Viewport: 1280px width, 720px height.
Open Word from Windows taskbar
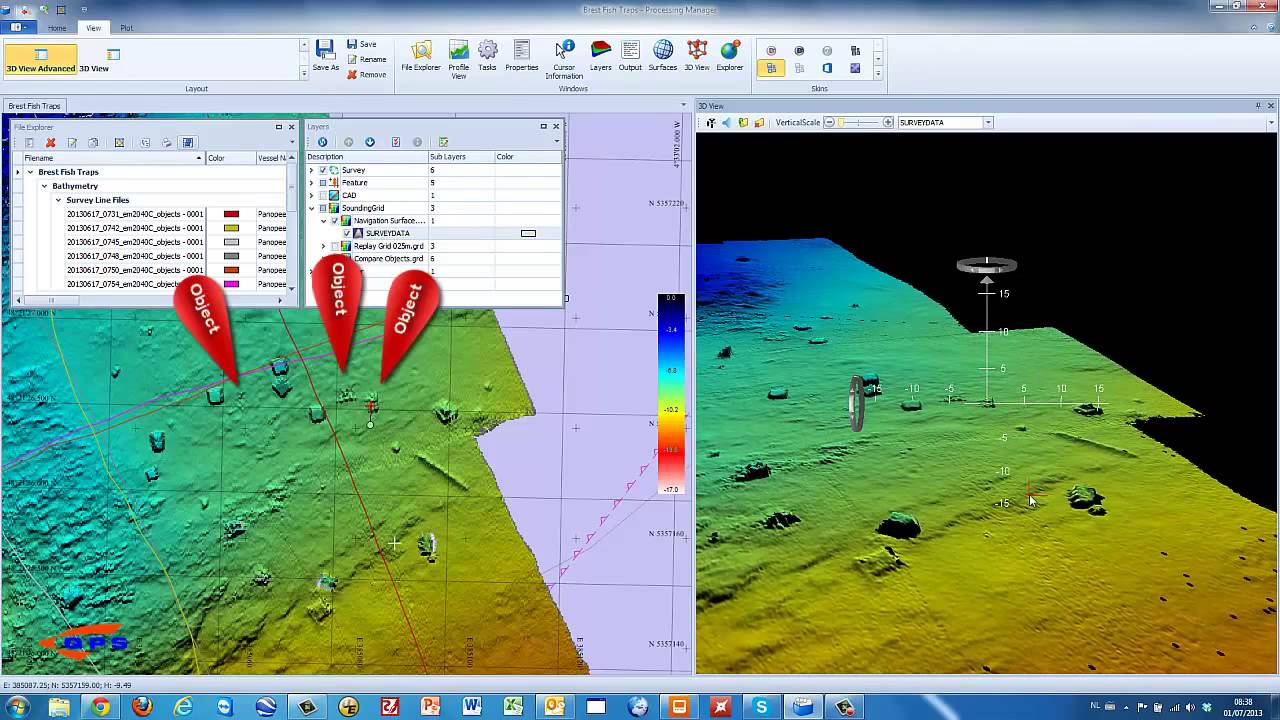coord(471,707)
